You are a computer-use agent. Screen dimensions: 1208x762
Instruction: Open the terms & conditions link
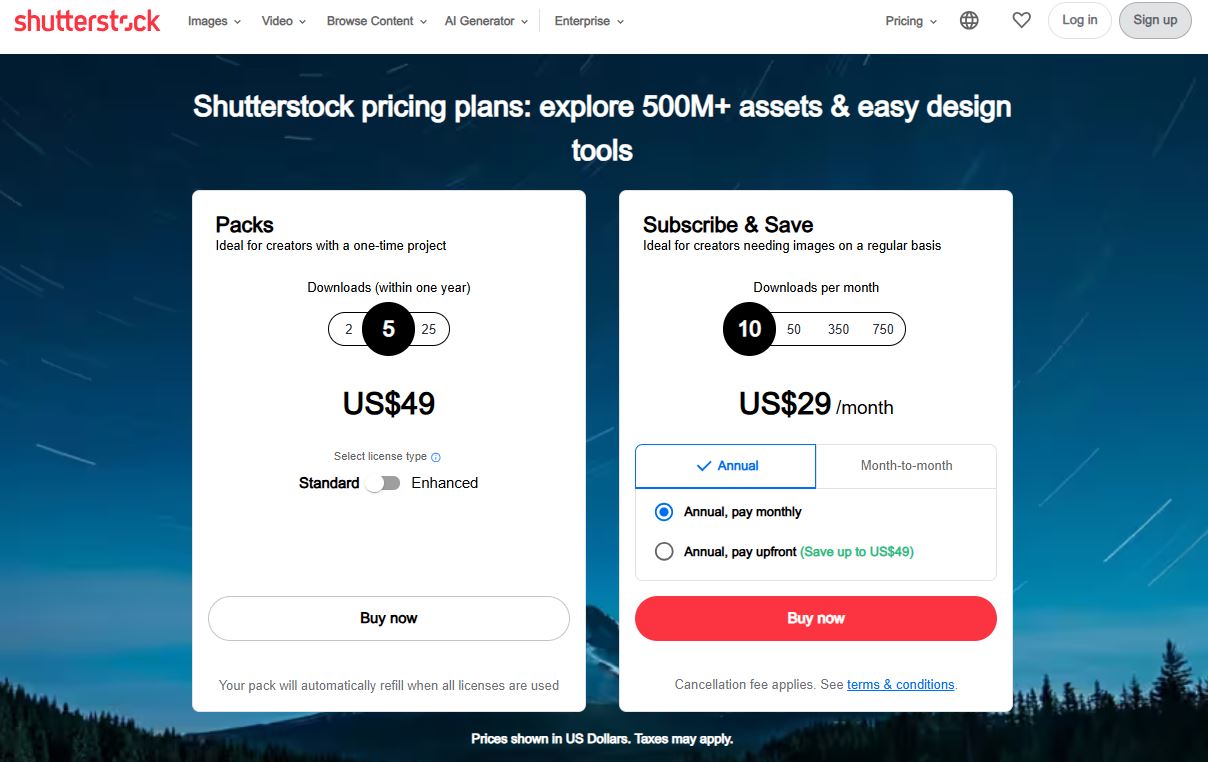(900, 685)
